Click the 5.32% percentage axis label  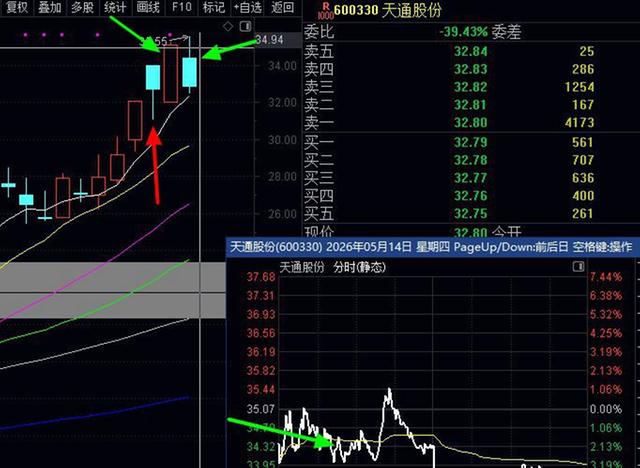click(606, 314)
